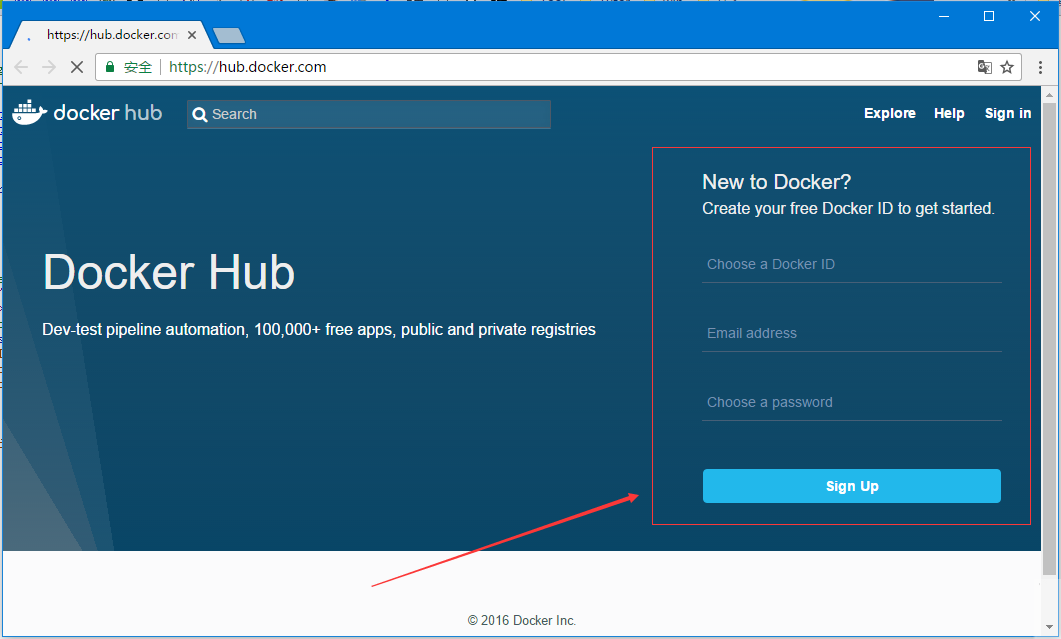Click the "New to Docker?" heading
Viewport: 1061px width, 639px height.
coord(777,182)
